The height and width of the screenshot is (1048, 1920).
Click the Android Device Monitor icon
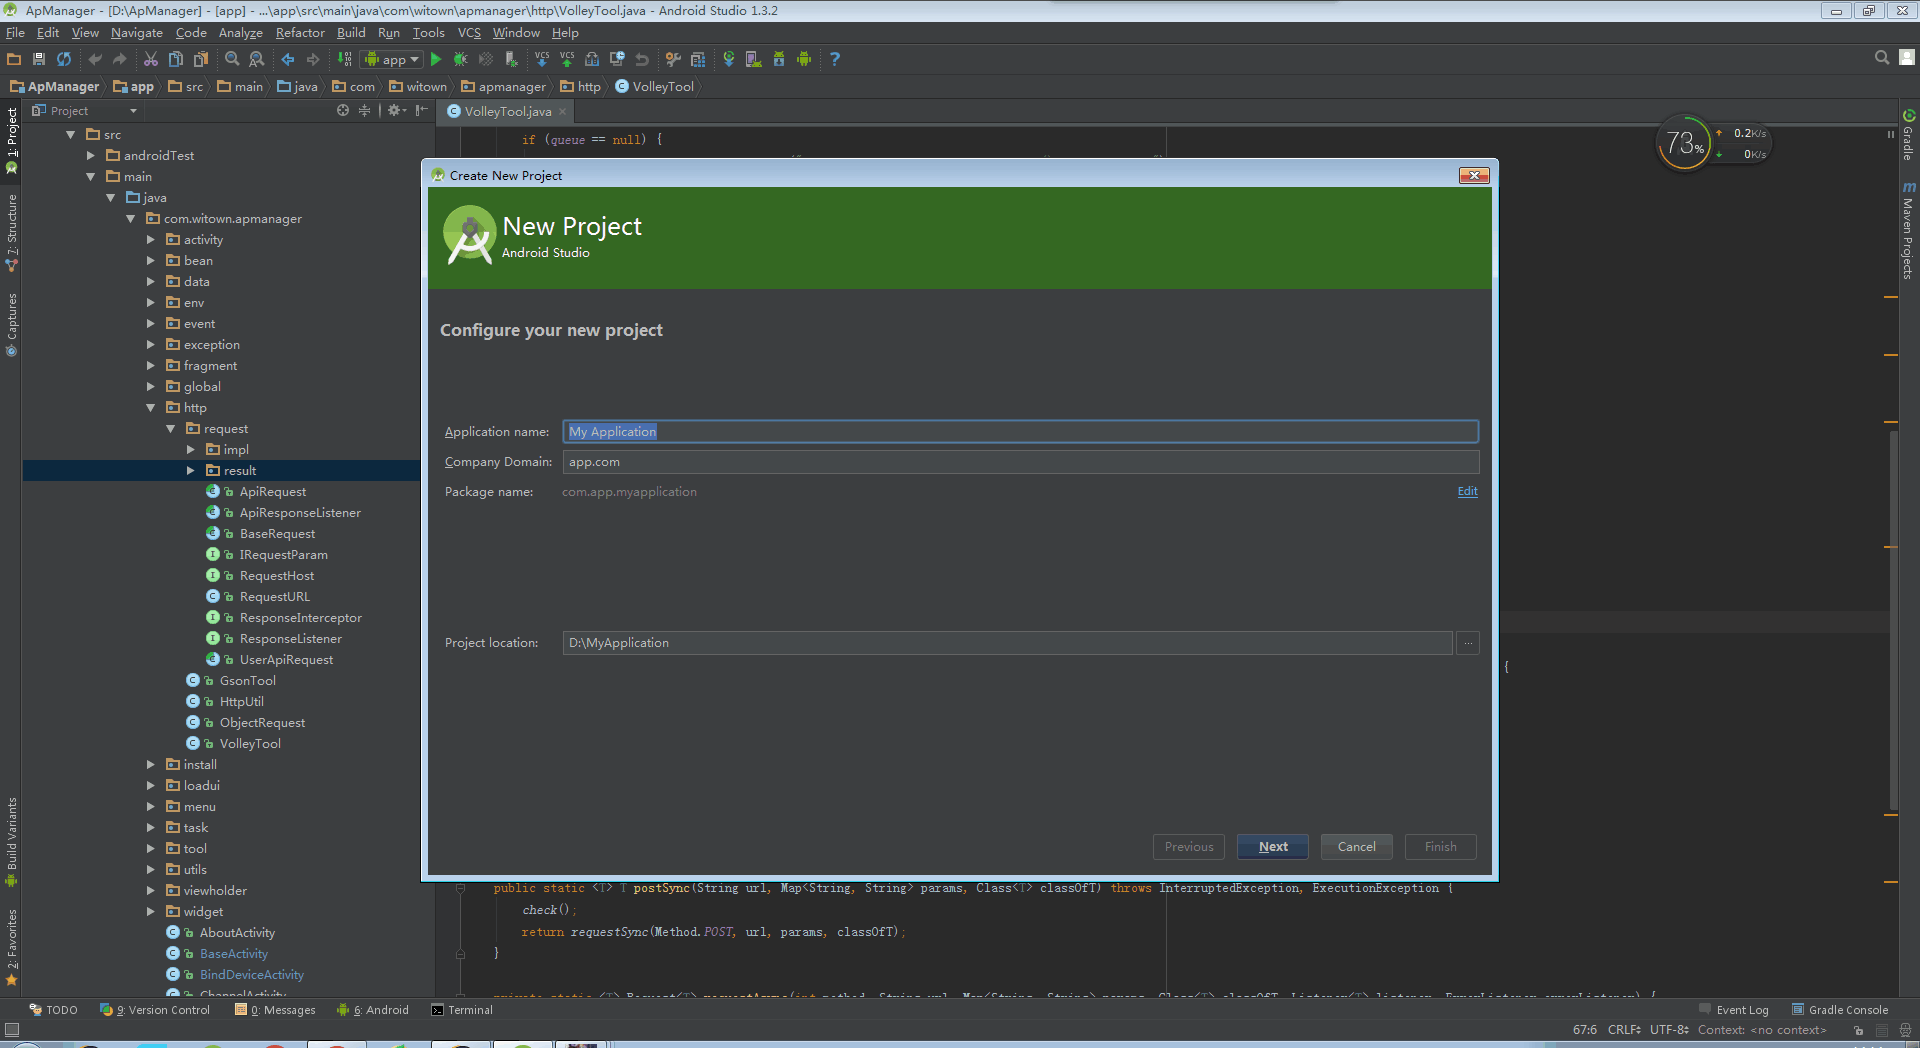point(804,59)
